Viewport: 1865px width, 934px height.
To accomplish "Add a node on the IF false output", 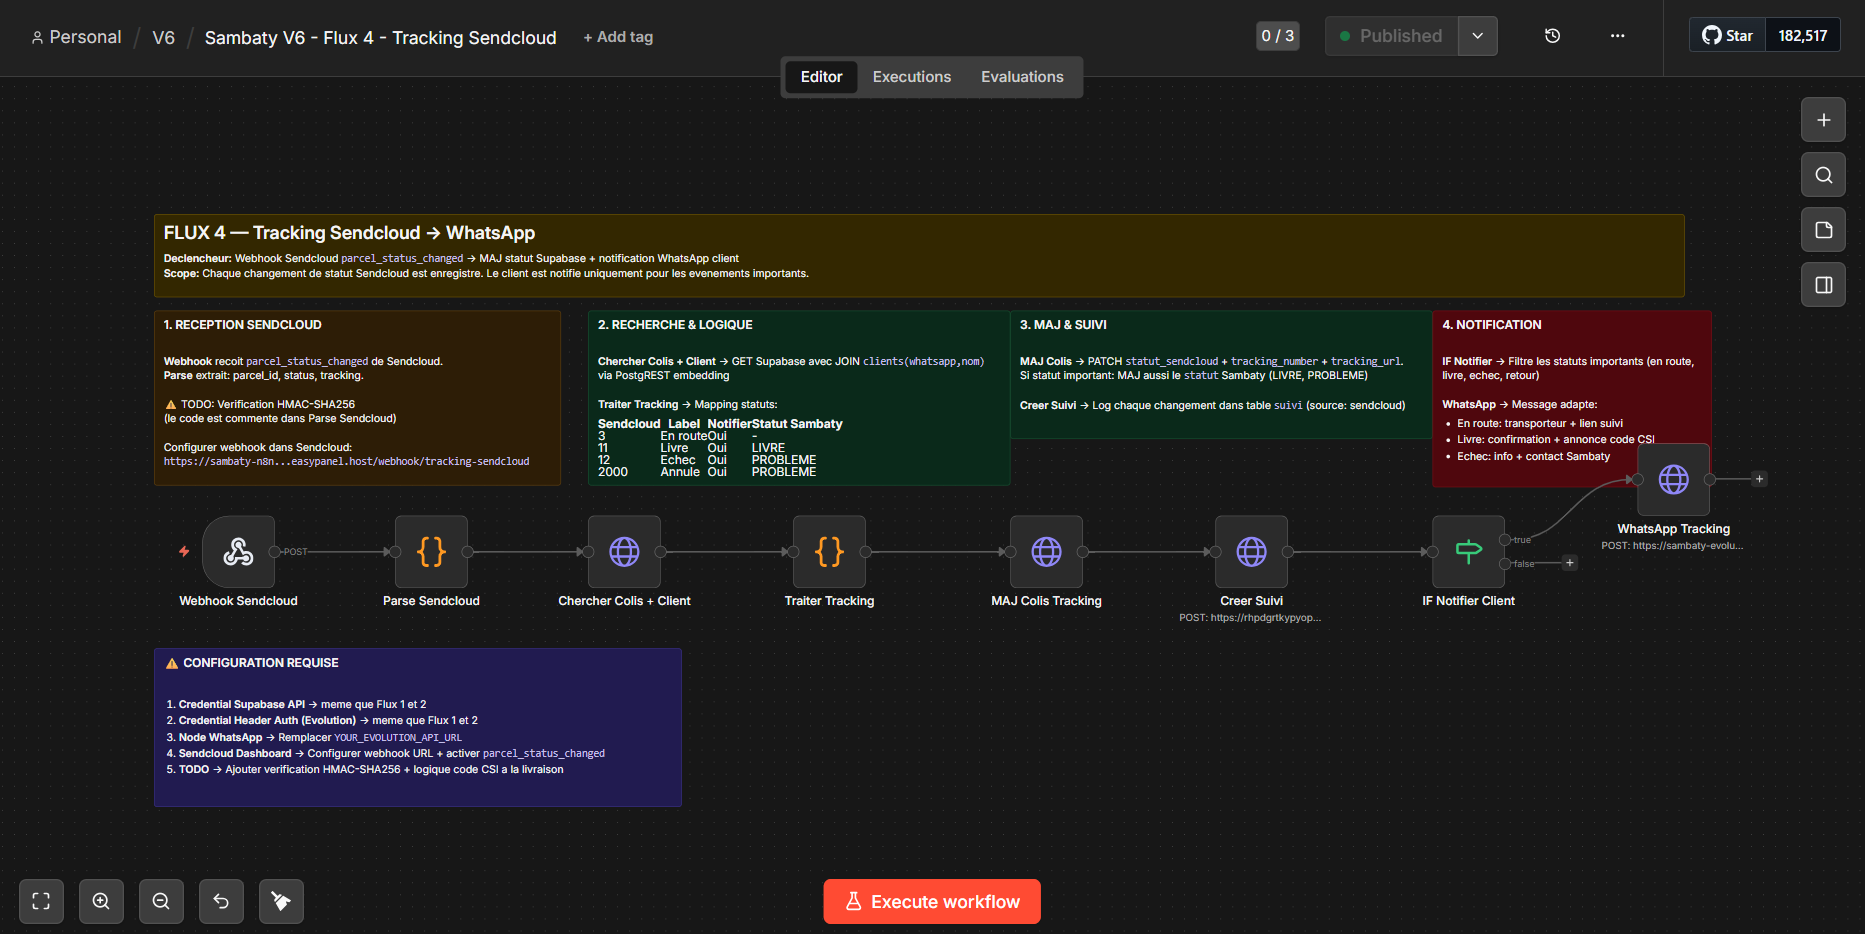I will 1570,563.
